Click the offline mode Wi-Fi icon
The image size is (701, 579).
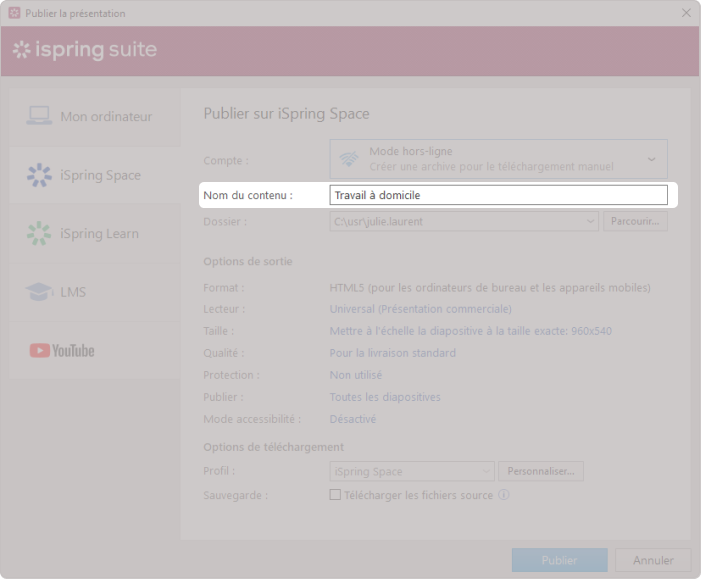click(x=349, y=159)
